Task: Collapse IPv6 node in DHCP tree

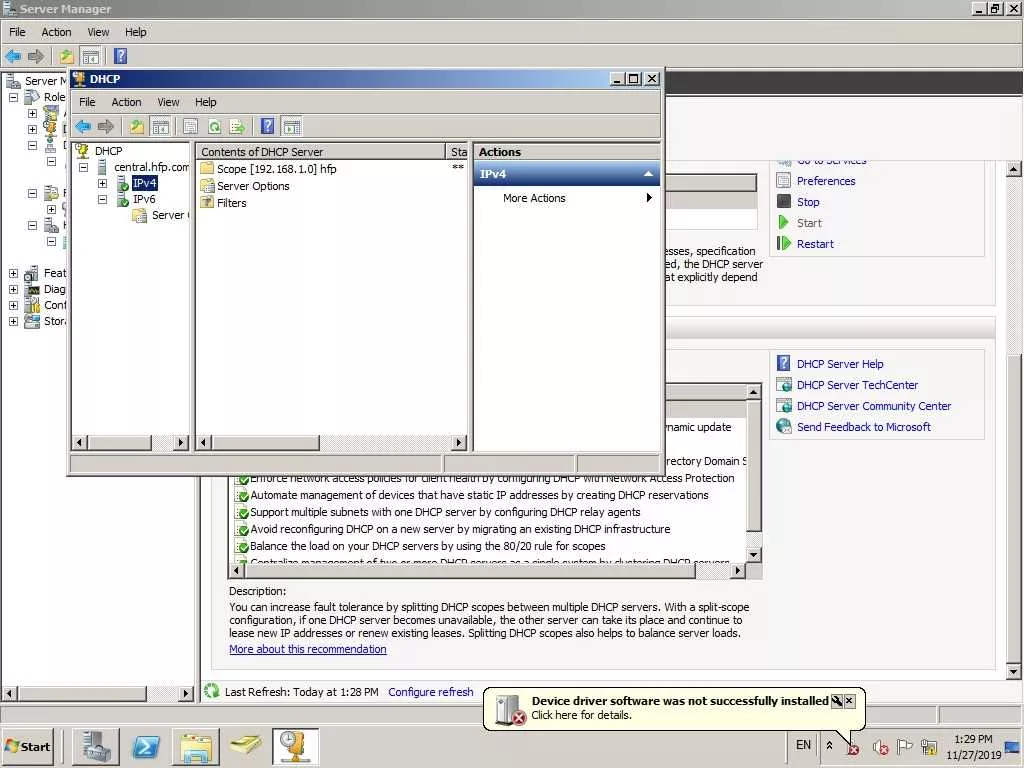Action: (103, 199)
